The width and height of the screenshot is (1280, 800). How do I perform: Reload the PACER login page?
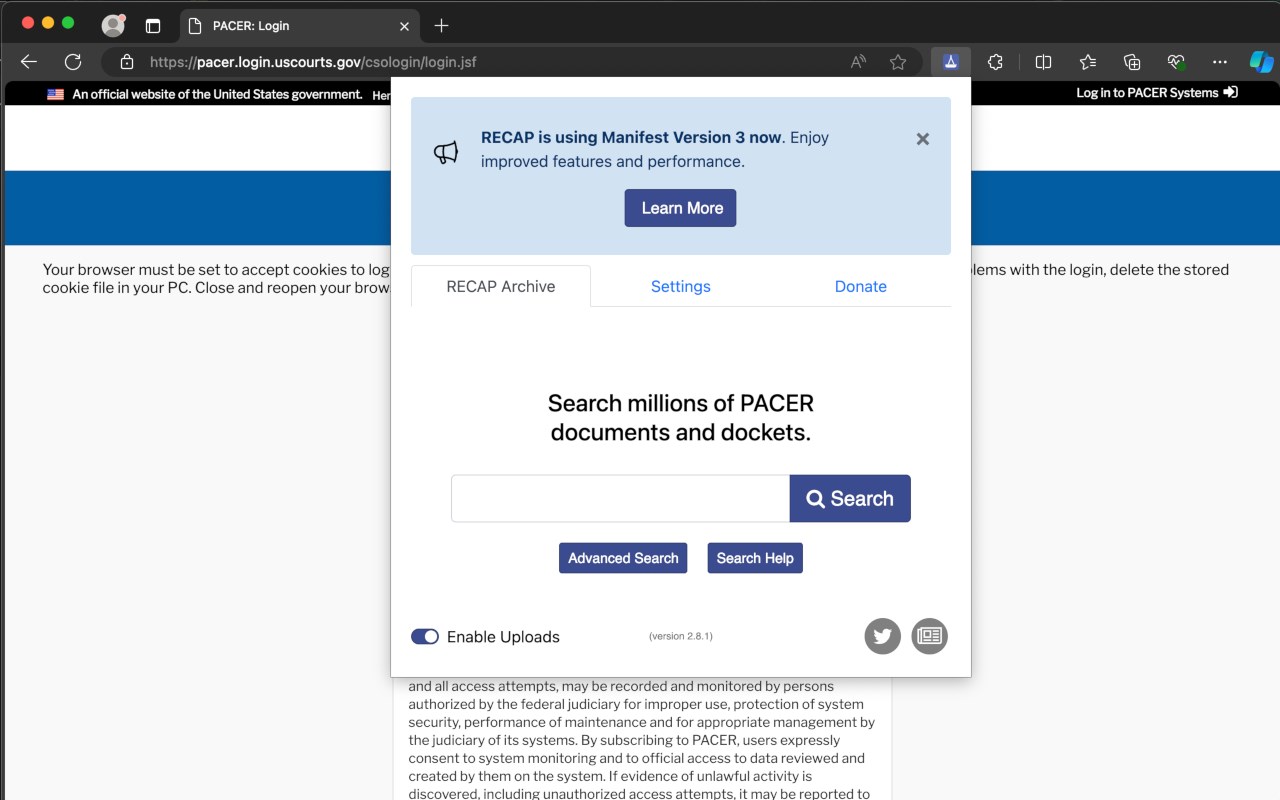click(73, 62)
